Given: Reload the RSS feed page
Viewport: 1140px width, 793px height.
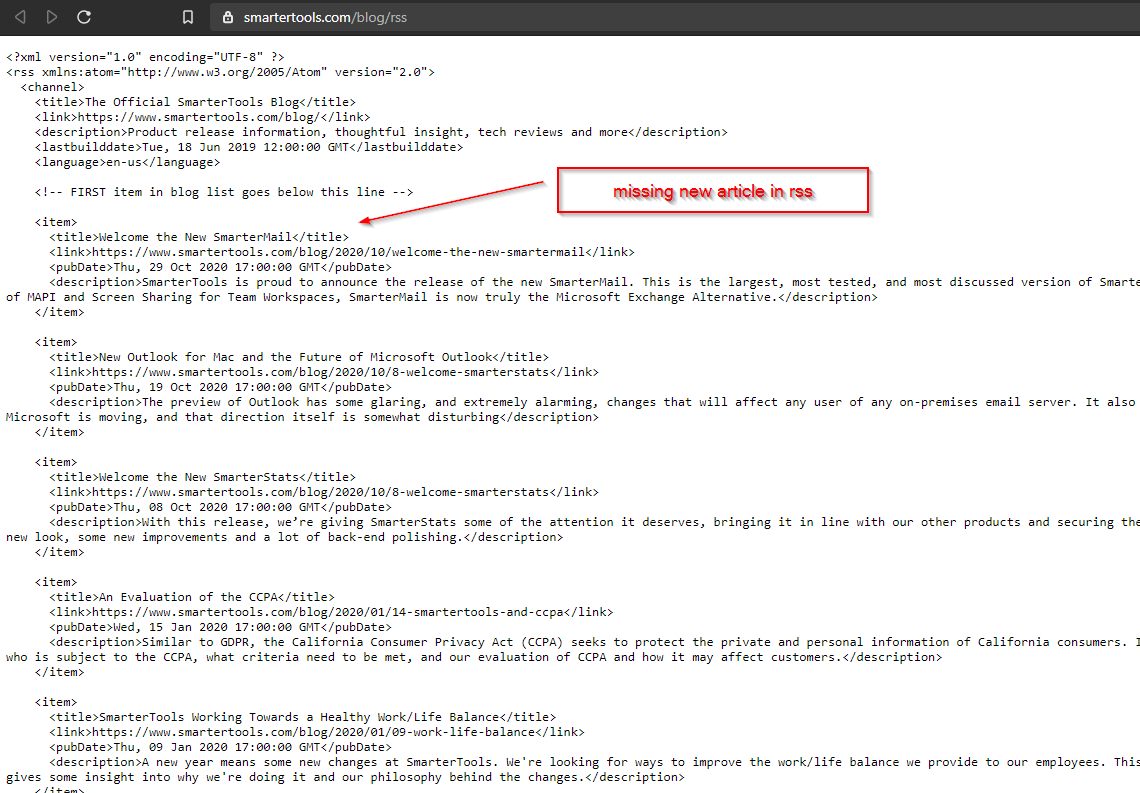Looking at the screenshot, I should coord(84,17).
